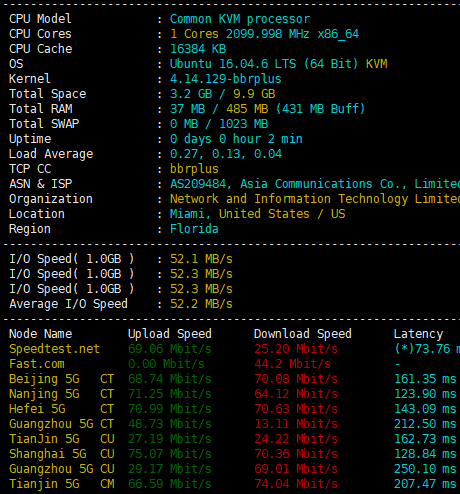Click '3.2 GB / 9.9 GB' space value
The image size is (460, 494).
point(223,94)
